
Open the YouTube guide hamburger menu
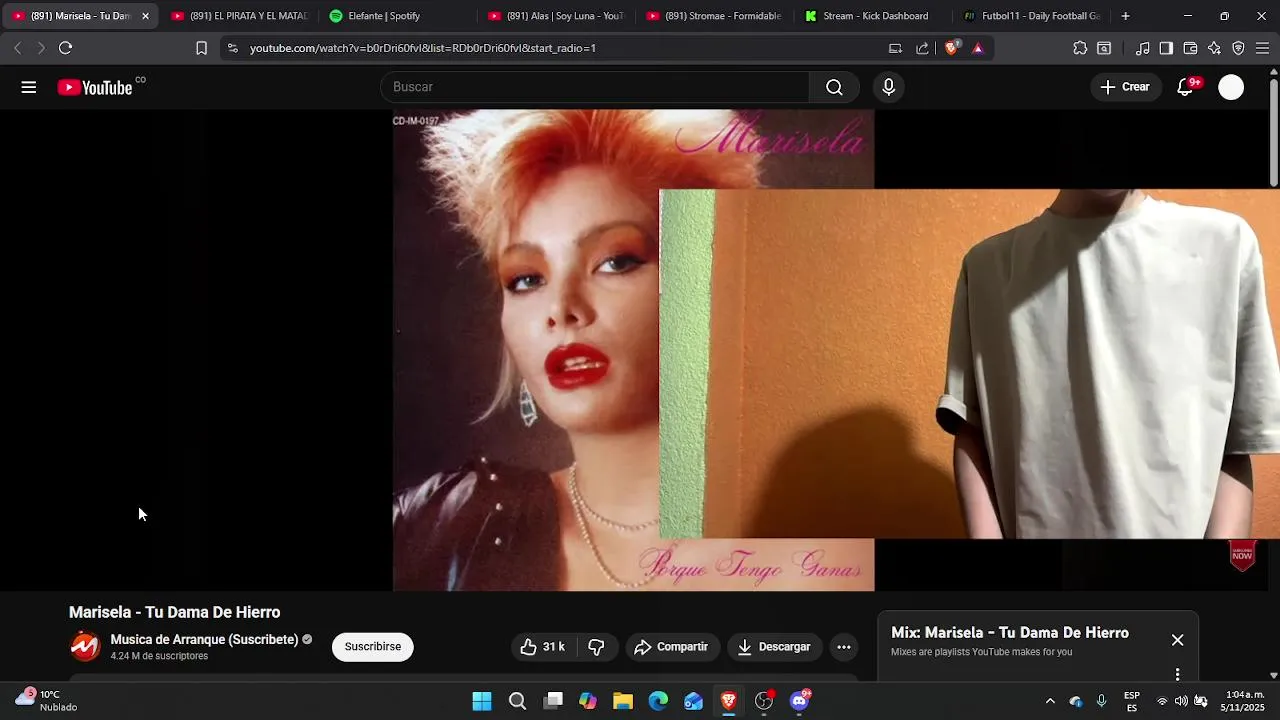[29, 87]
